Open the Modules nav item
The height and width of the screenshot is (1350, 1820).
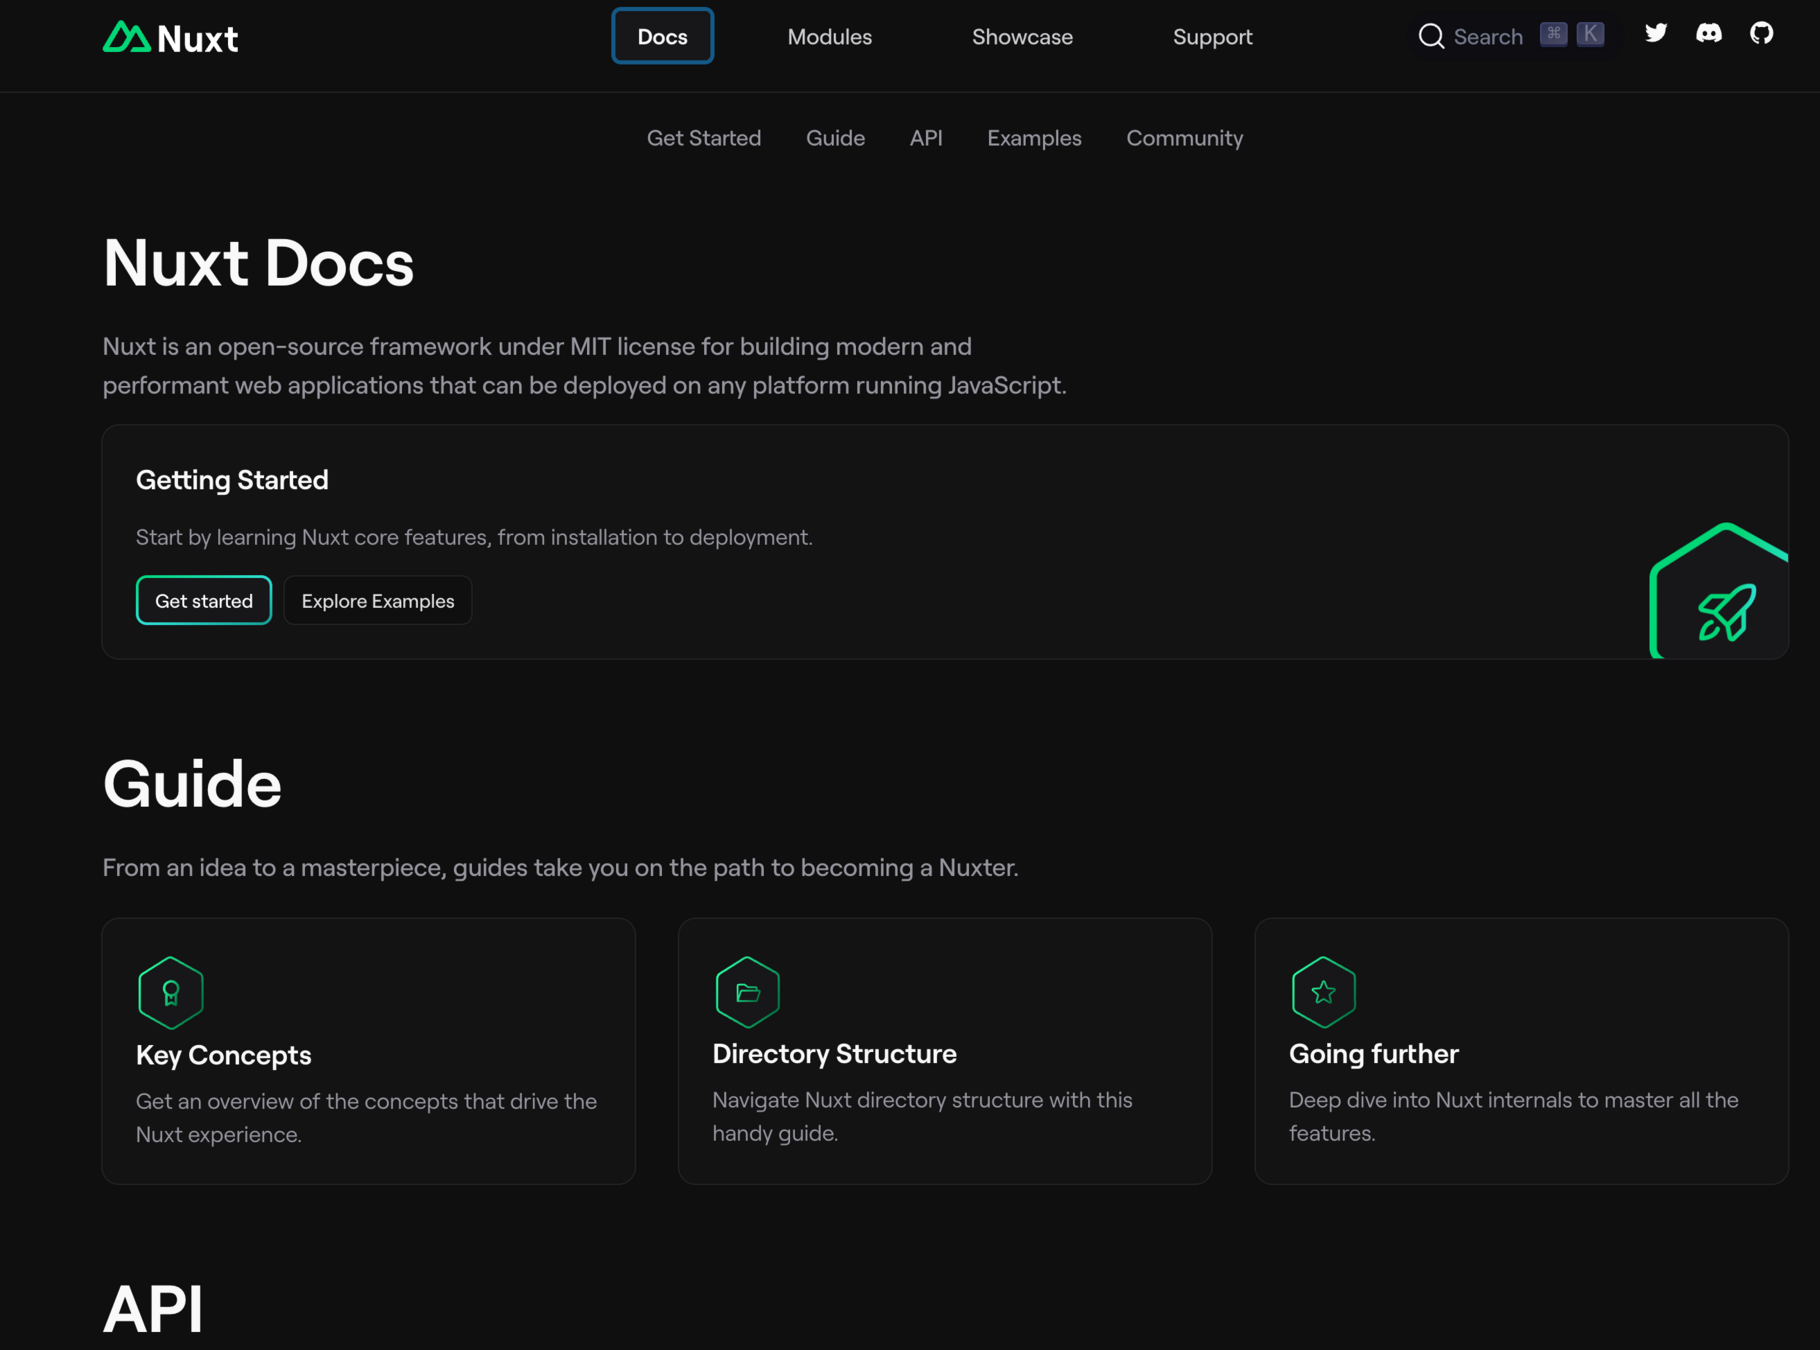click(829, 37)
